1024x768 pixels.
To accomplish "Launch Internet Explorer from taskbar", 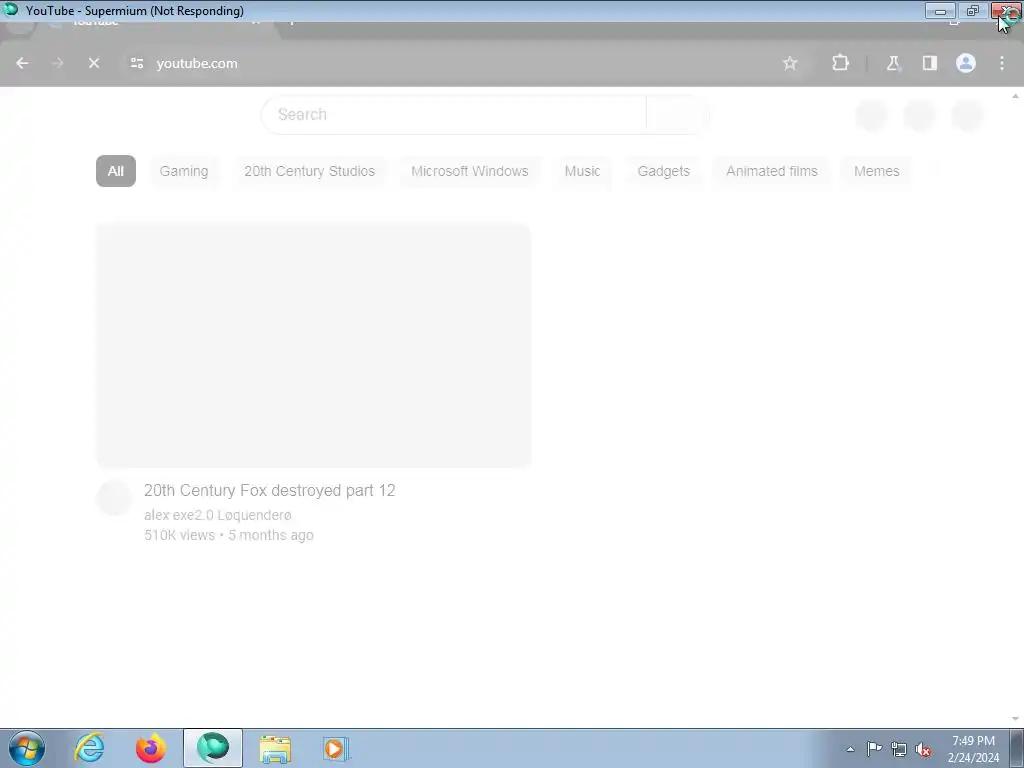I will coord(89,748).
